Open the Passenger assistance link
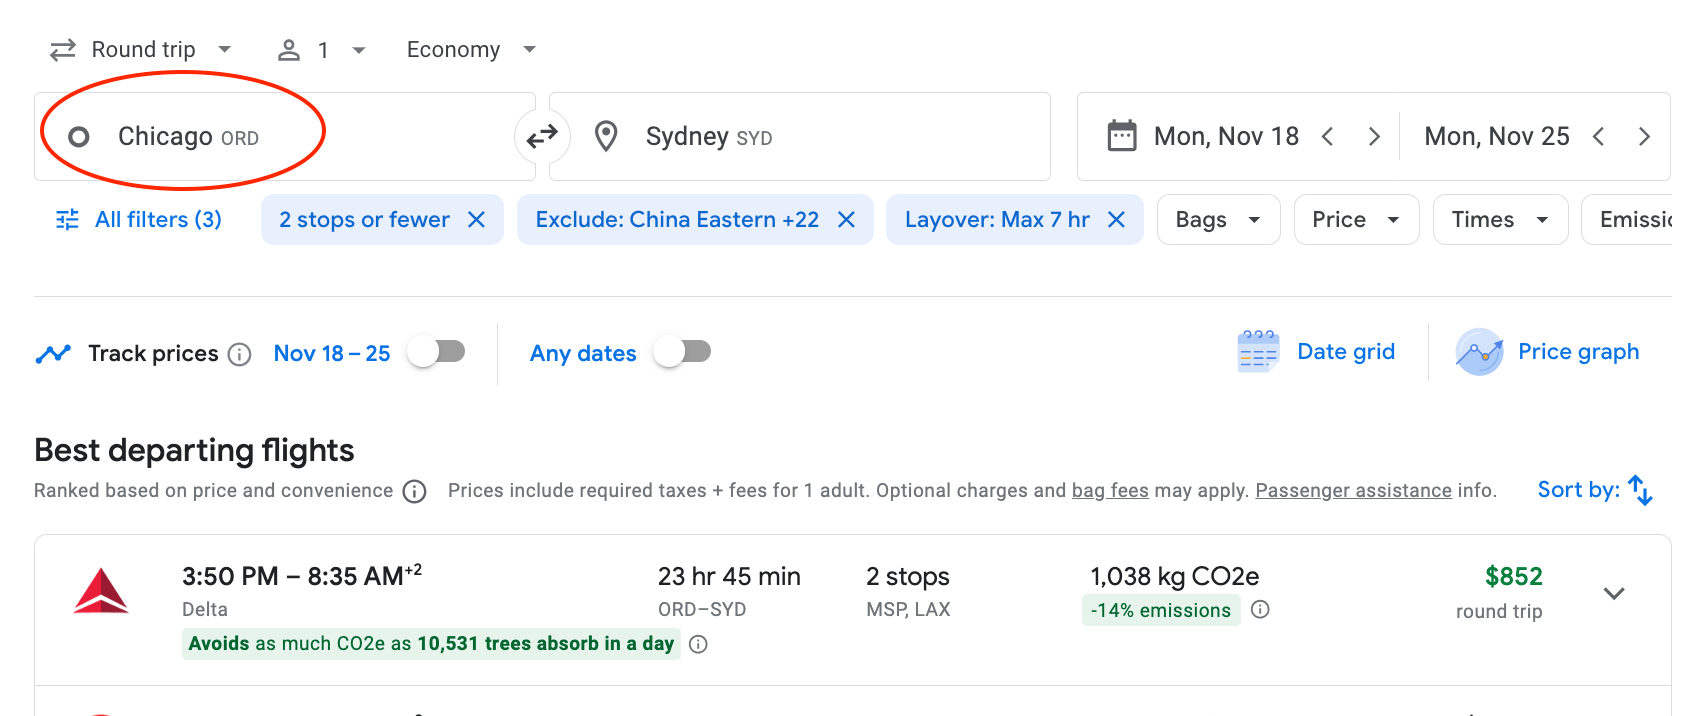 [x=1353, y=490]
